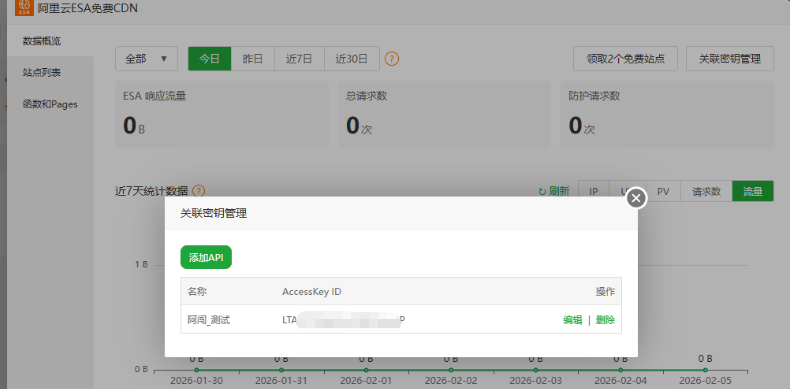Click the help icon beside 近7天统计数据
790x389 pixels.
point(199,191)
